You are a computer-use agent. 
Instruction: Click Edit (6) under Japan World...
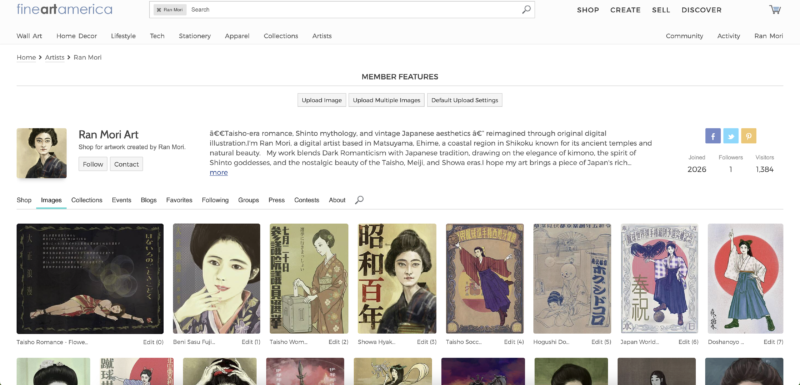[x=688, y=342]
